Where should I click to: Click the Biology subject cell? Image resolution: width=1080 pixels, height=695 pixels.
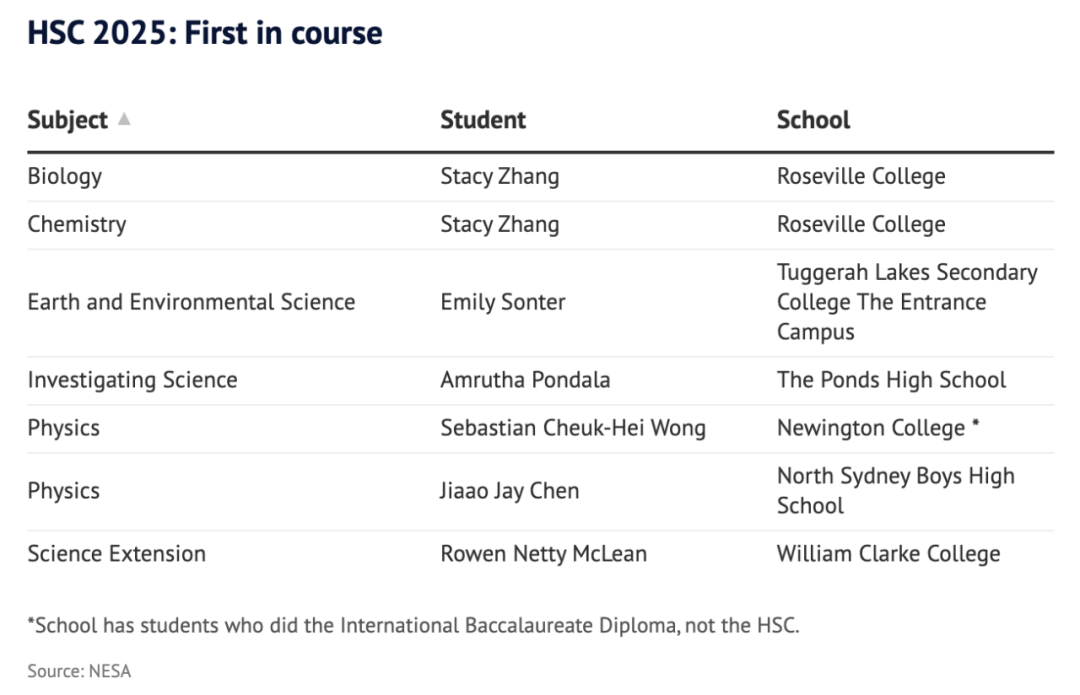pyautogui.click(x=65, y=177)
